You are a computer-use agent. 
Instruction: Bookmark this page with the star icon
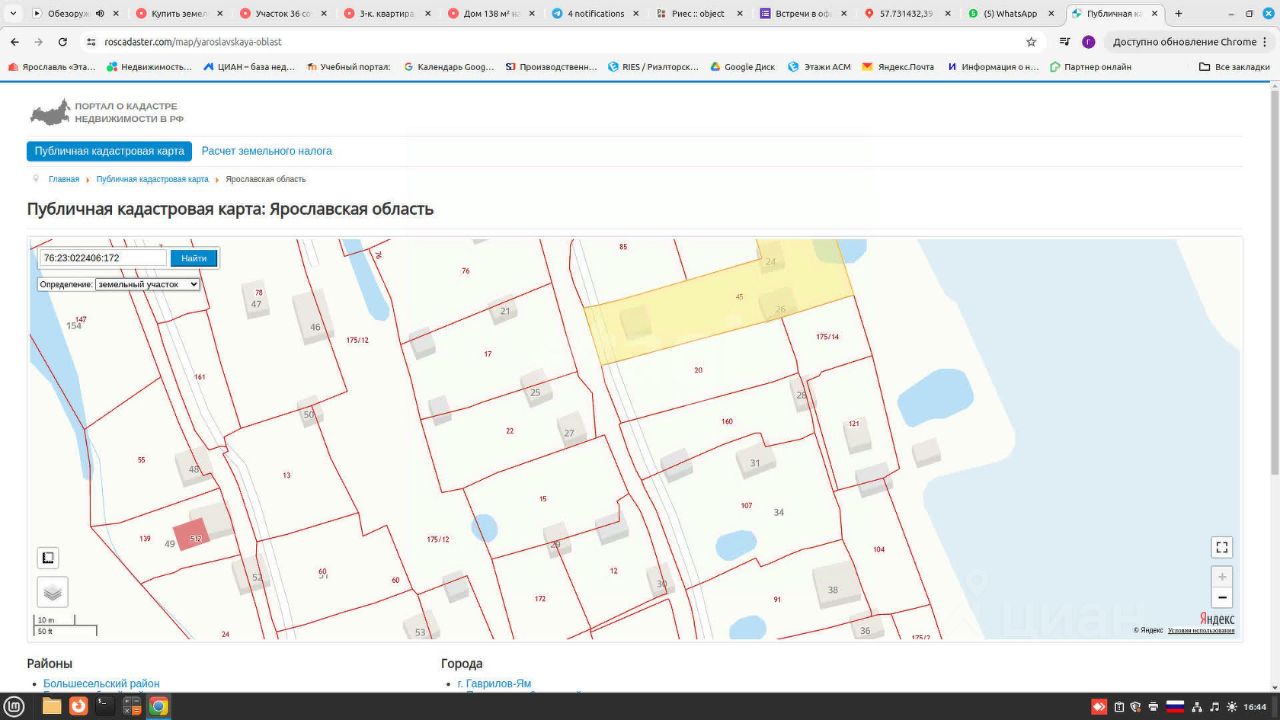(x=1031, y=42)
